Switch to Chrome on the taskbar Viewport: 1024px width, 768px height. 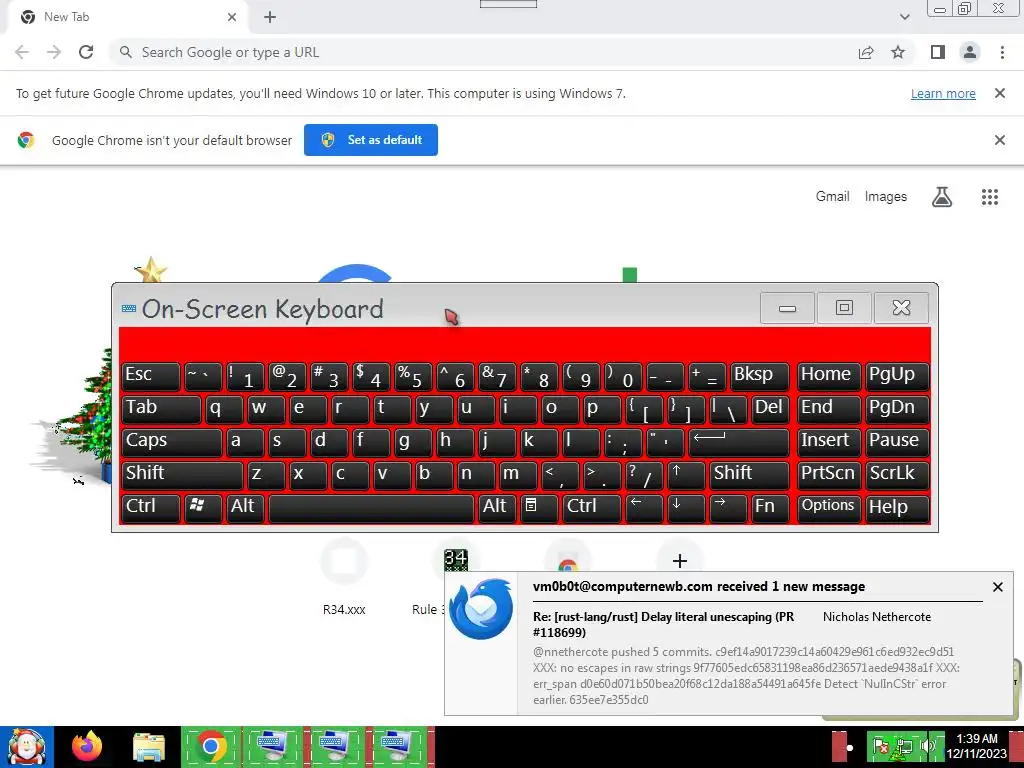(210, 747)
